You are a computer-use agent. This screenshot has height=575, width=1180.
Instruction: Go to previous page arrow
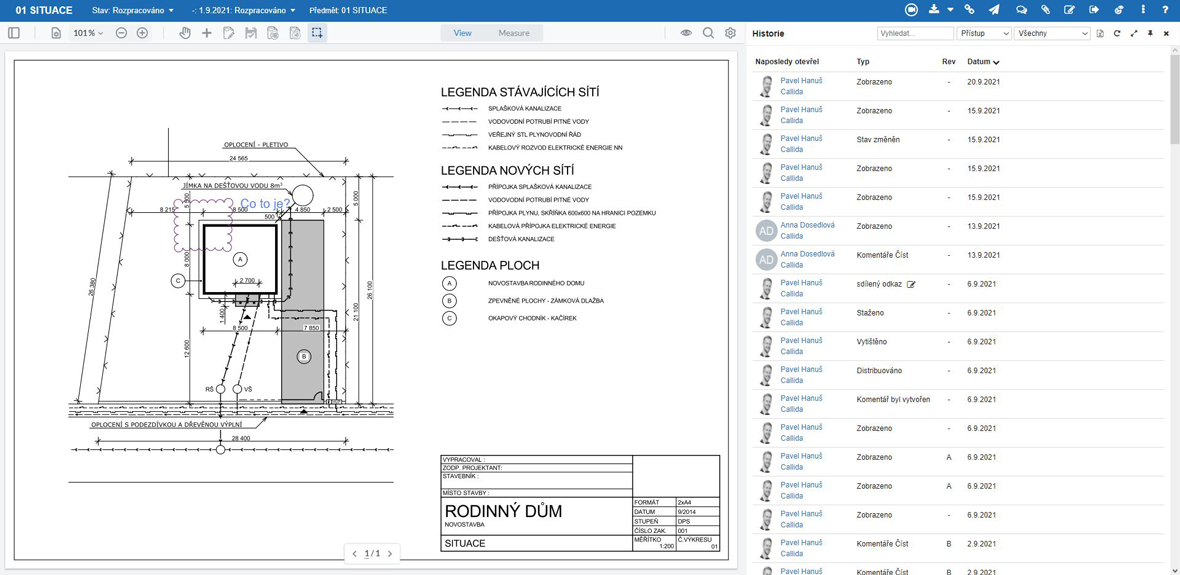pyautogui.click(x=354, y=554)
